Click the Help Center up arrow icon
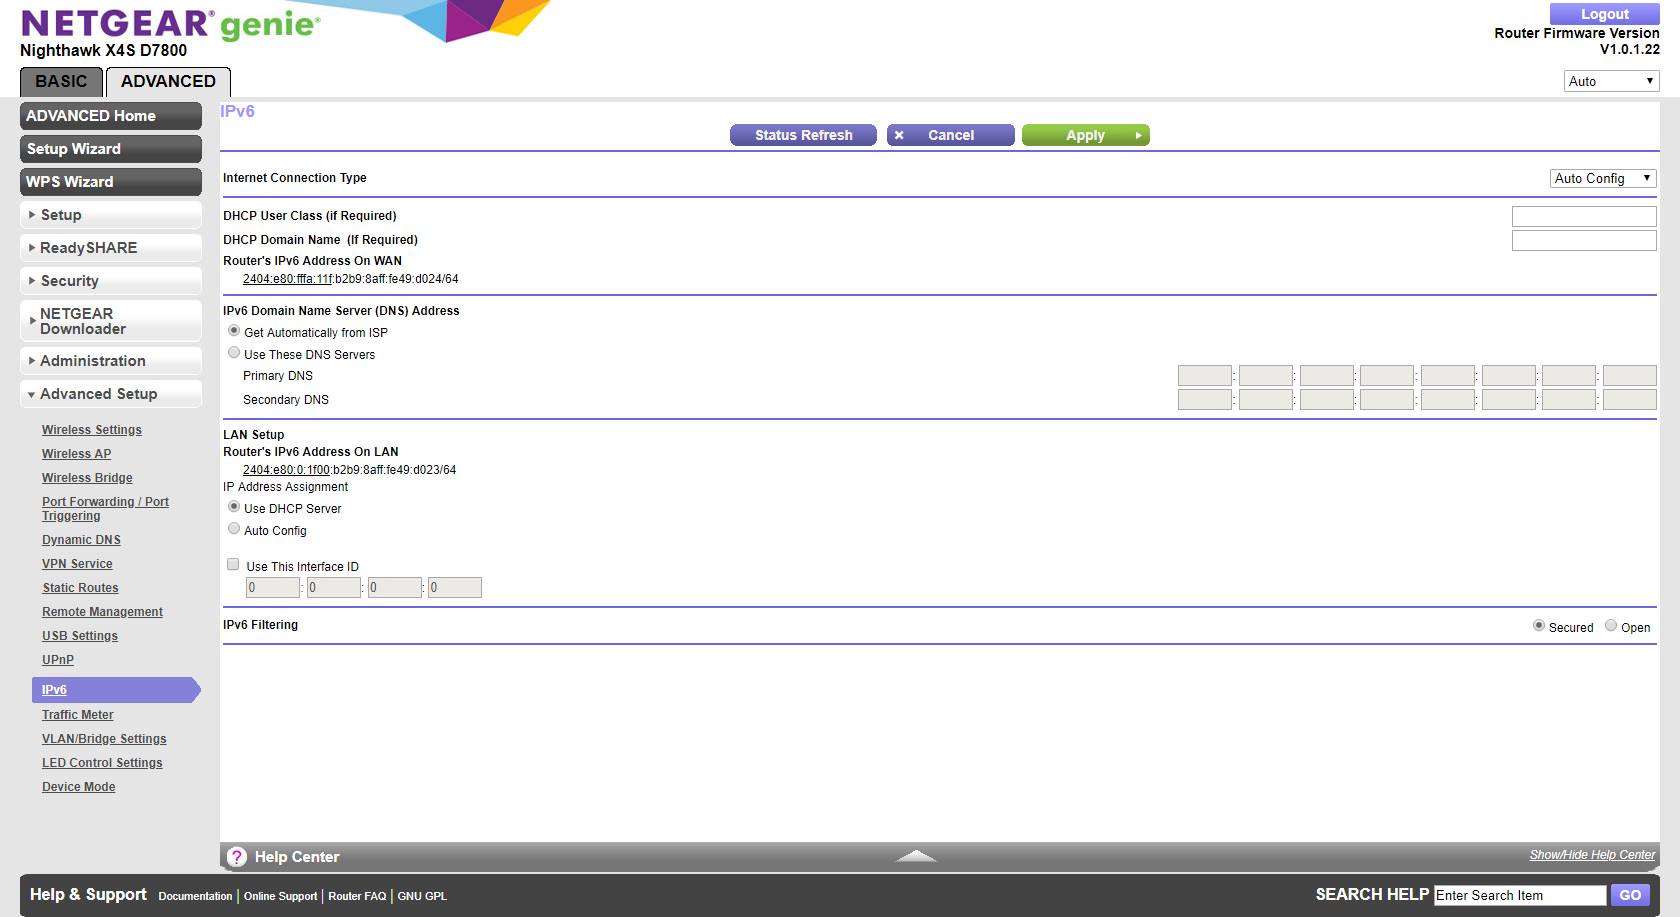The image size is (1680, 917). point(916,856)
